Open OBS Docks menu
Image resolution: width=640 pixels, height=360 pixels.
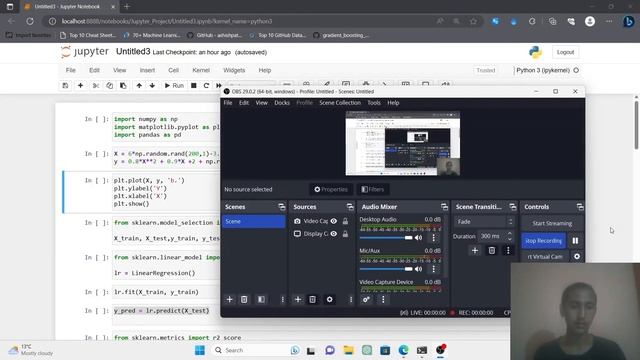point(282,103)
